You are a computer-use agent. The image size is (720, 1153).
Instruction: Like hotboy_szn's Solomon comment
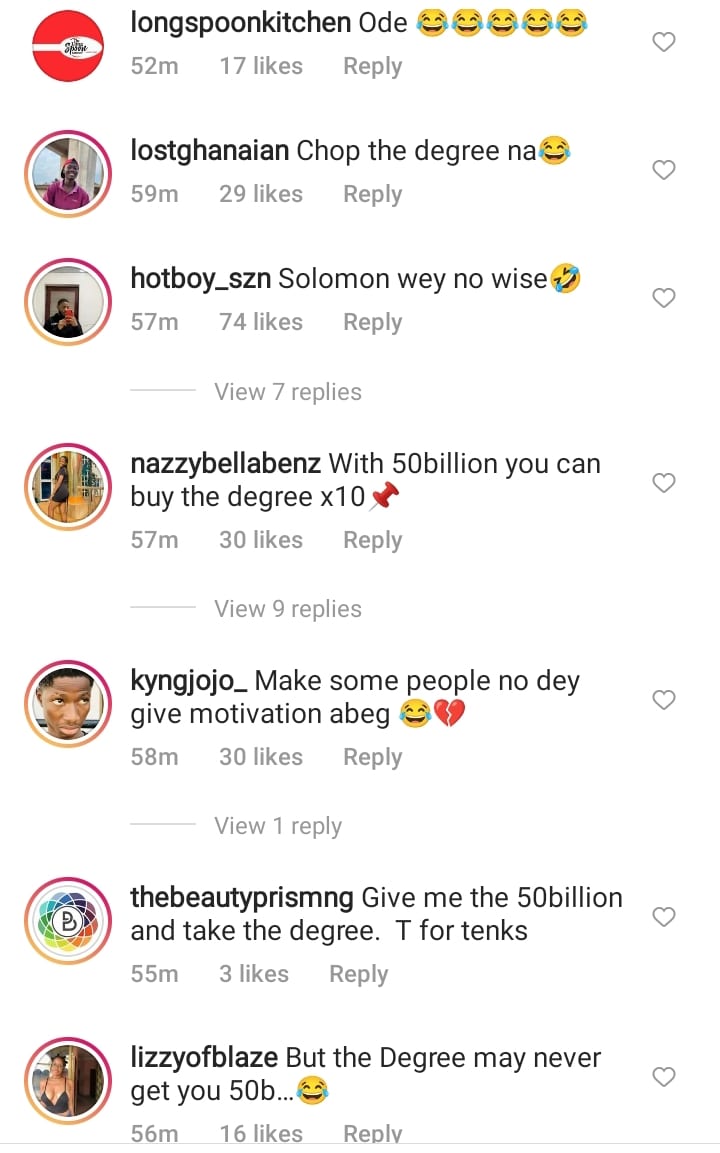point(664,298)
